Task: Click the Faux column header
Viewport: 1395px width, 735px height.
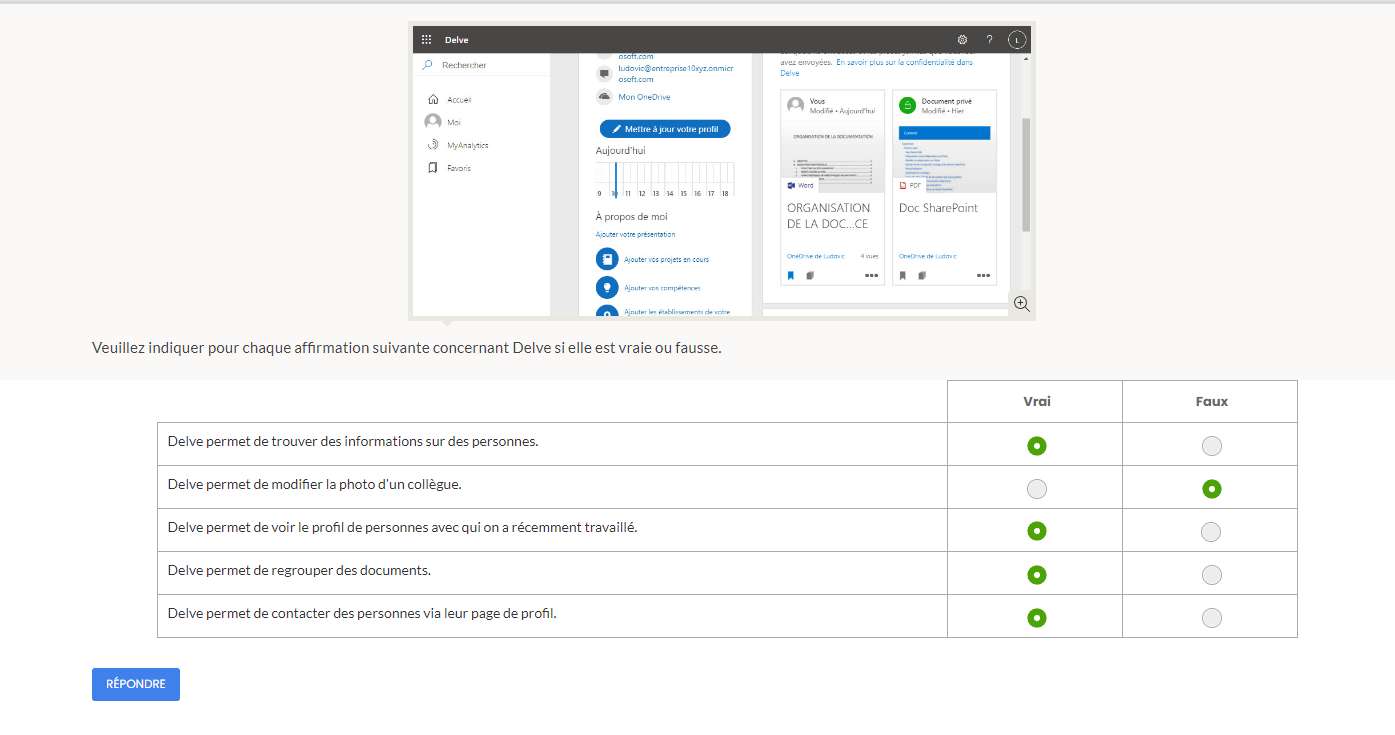Action: click(1211, 401)
